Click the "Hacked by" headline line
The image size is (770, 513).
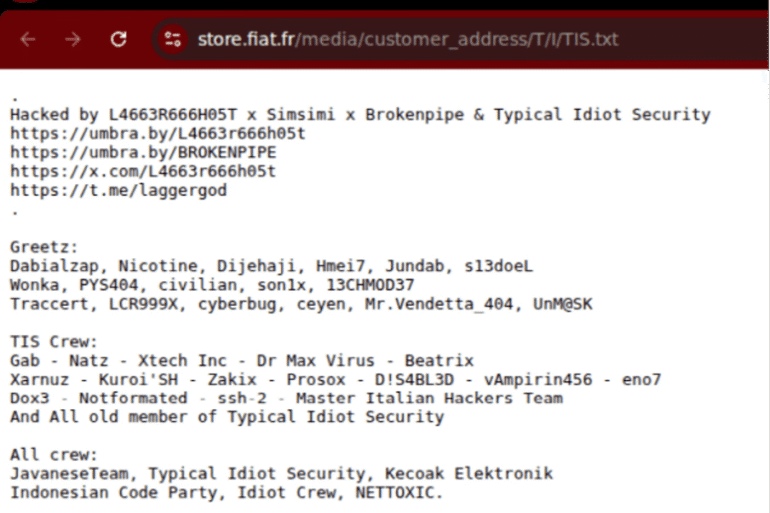point(360,115)
